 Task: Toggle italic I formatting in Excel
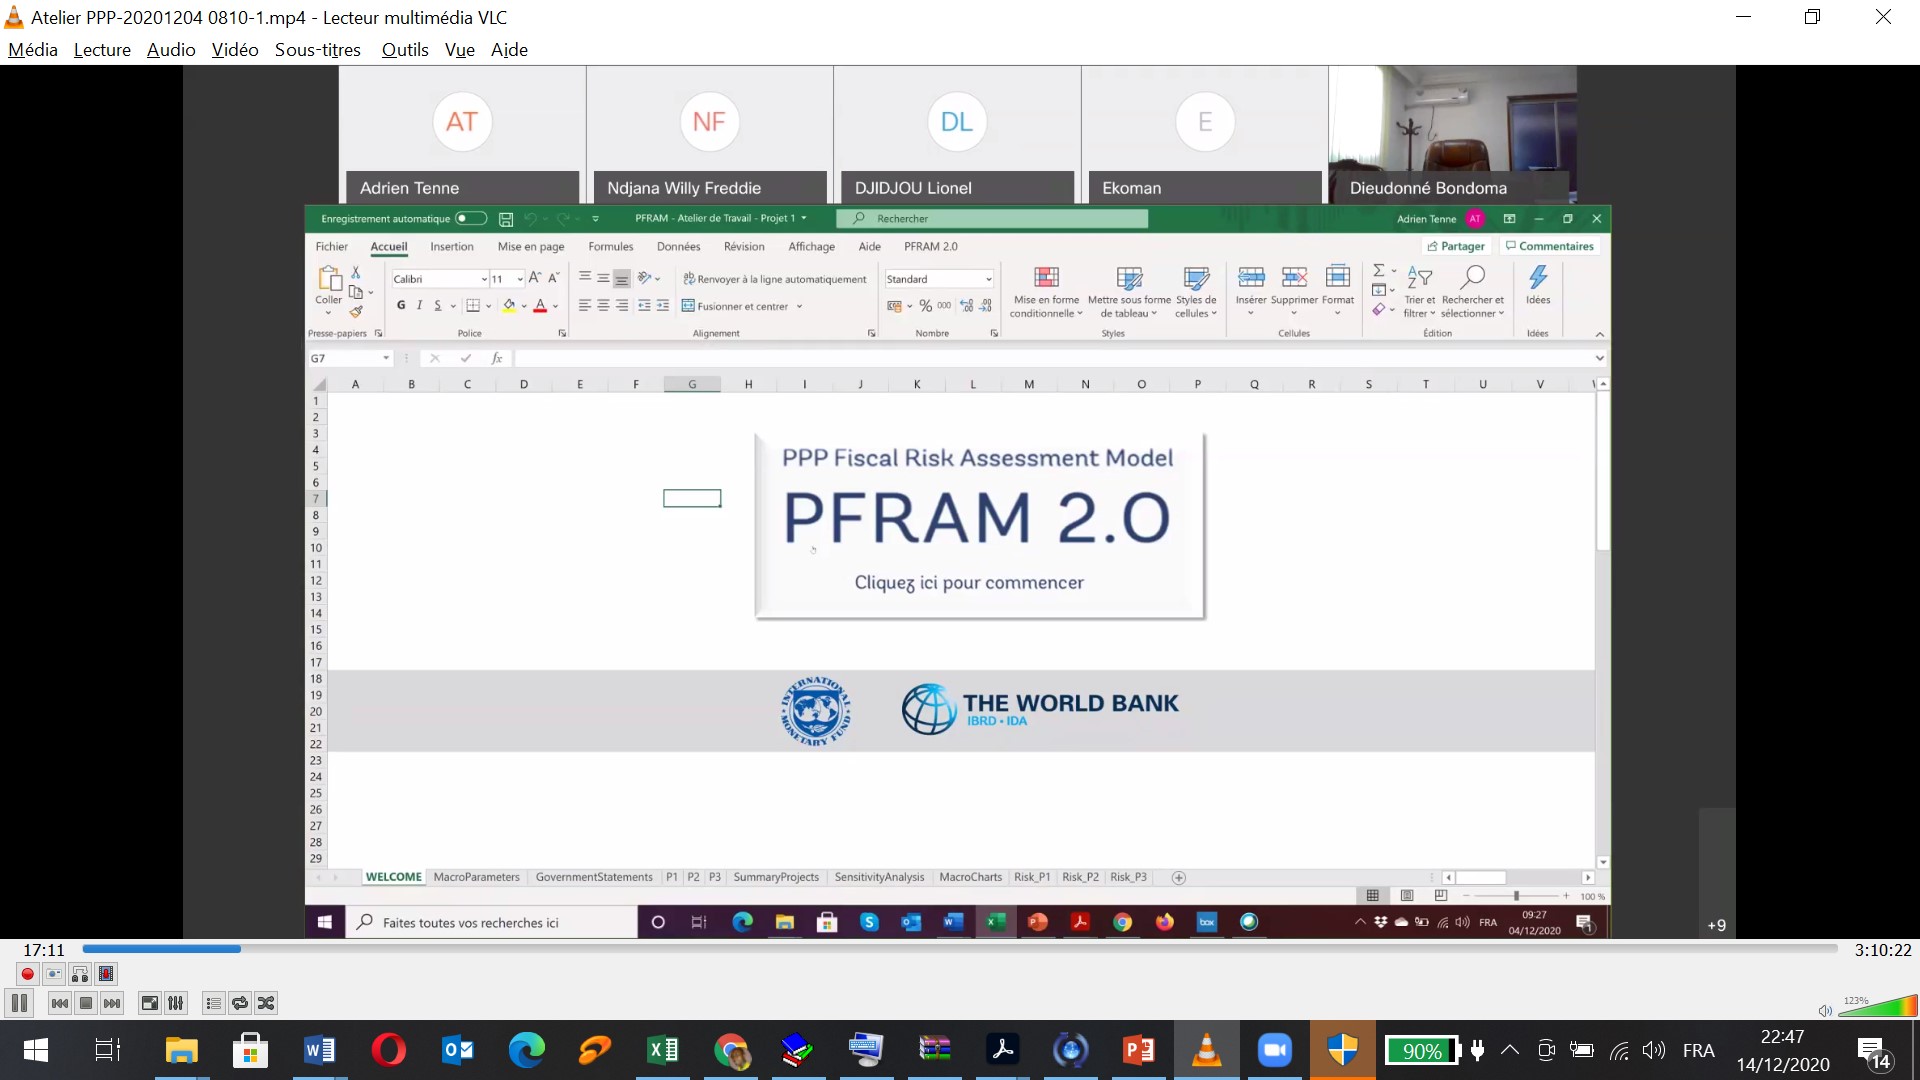tap(419, 306)
